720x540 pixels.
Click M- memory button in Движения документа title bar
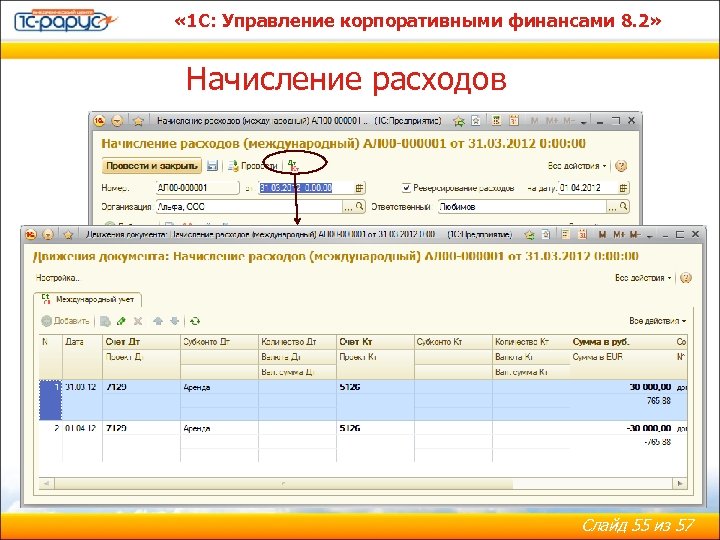tap(635, 235)
